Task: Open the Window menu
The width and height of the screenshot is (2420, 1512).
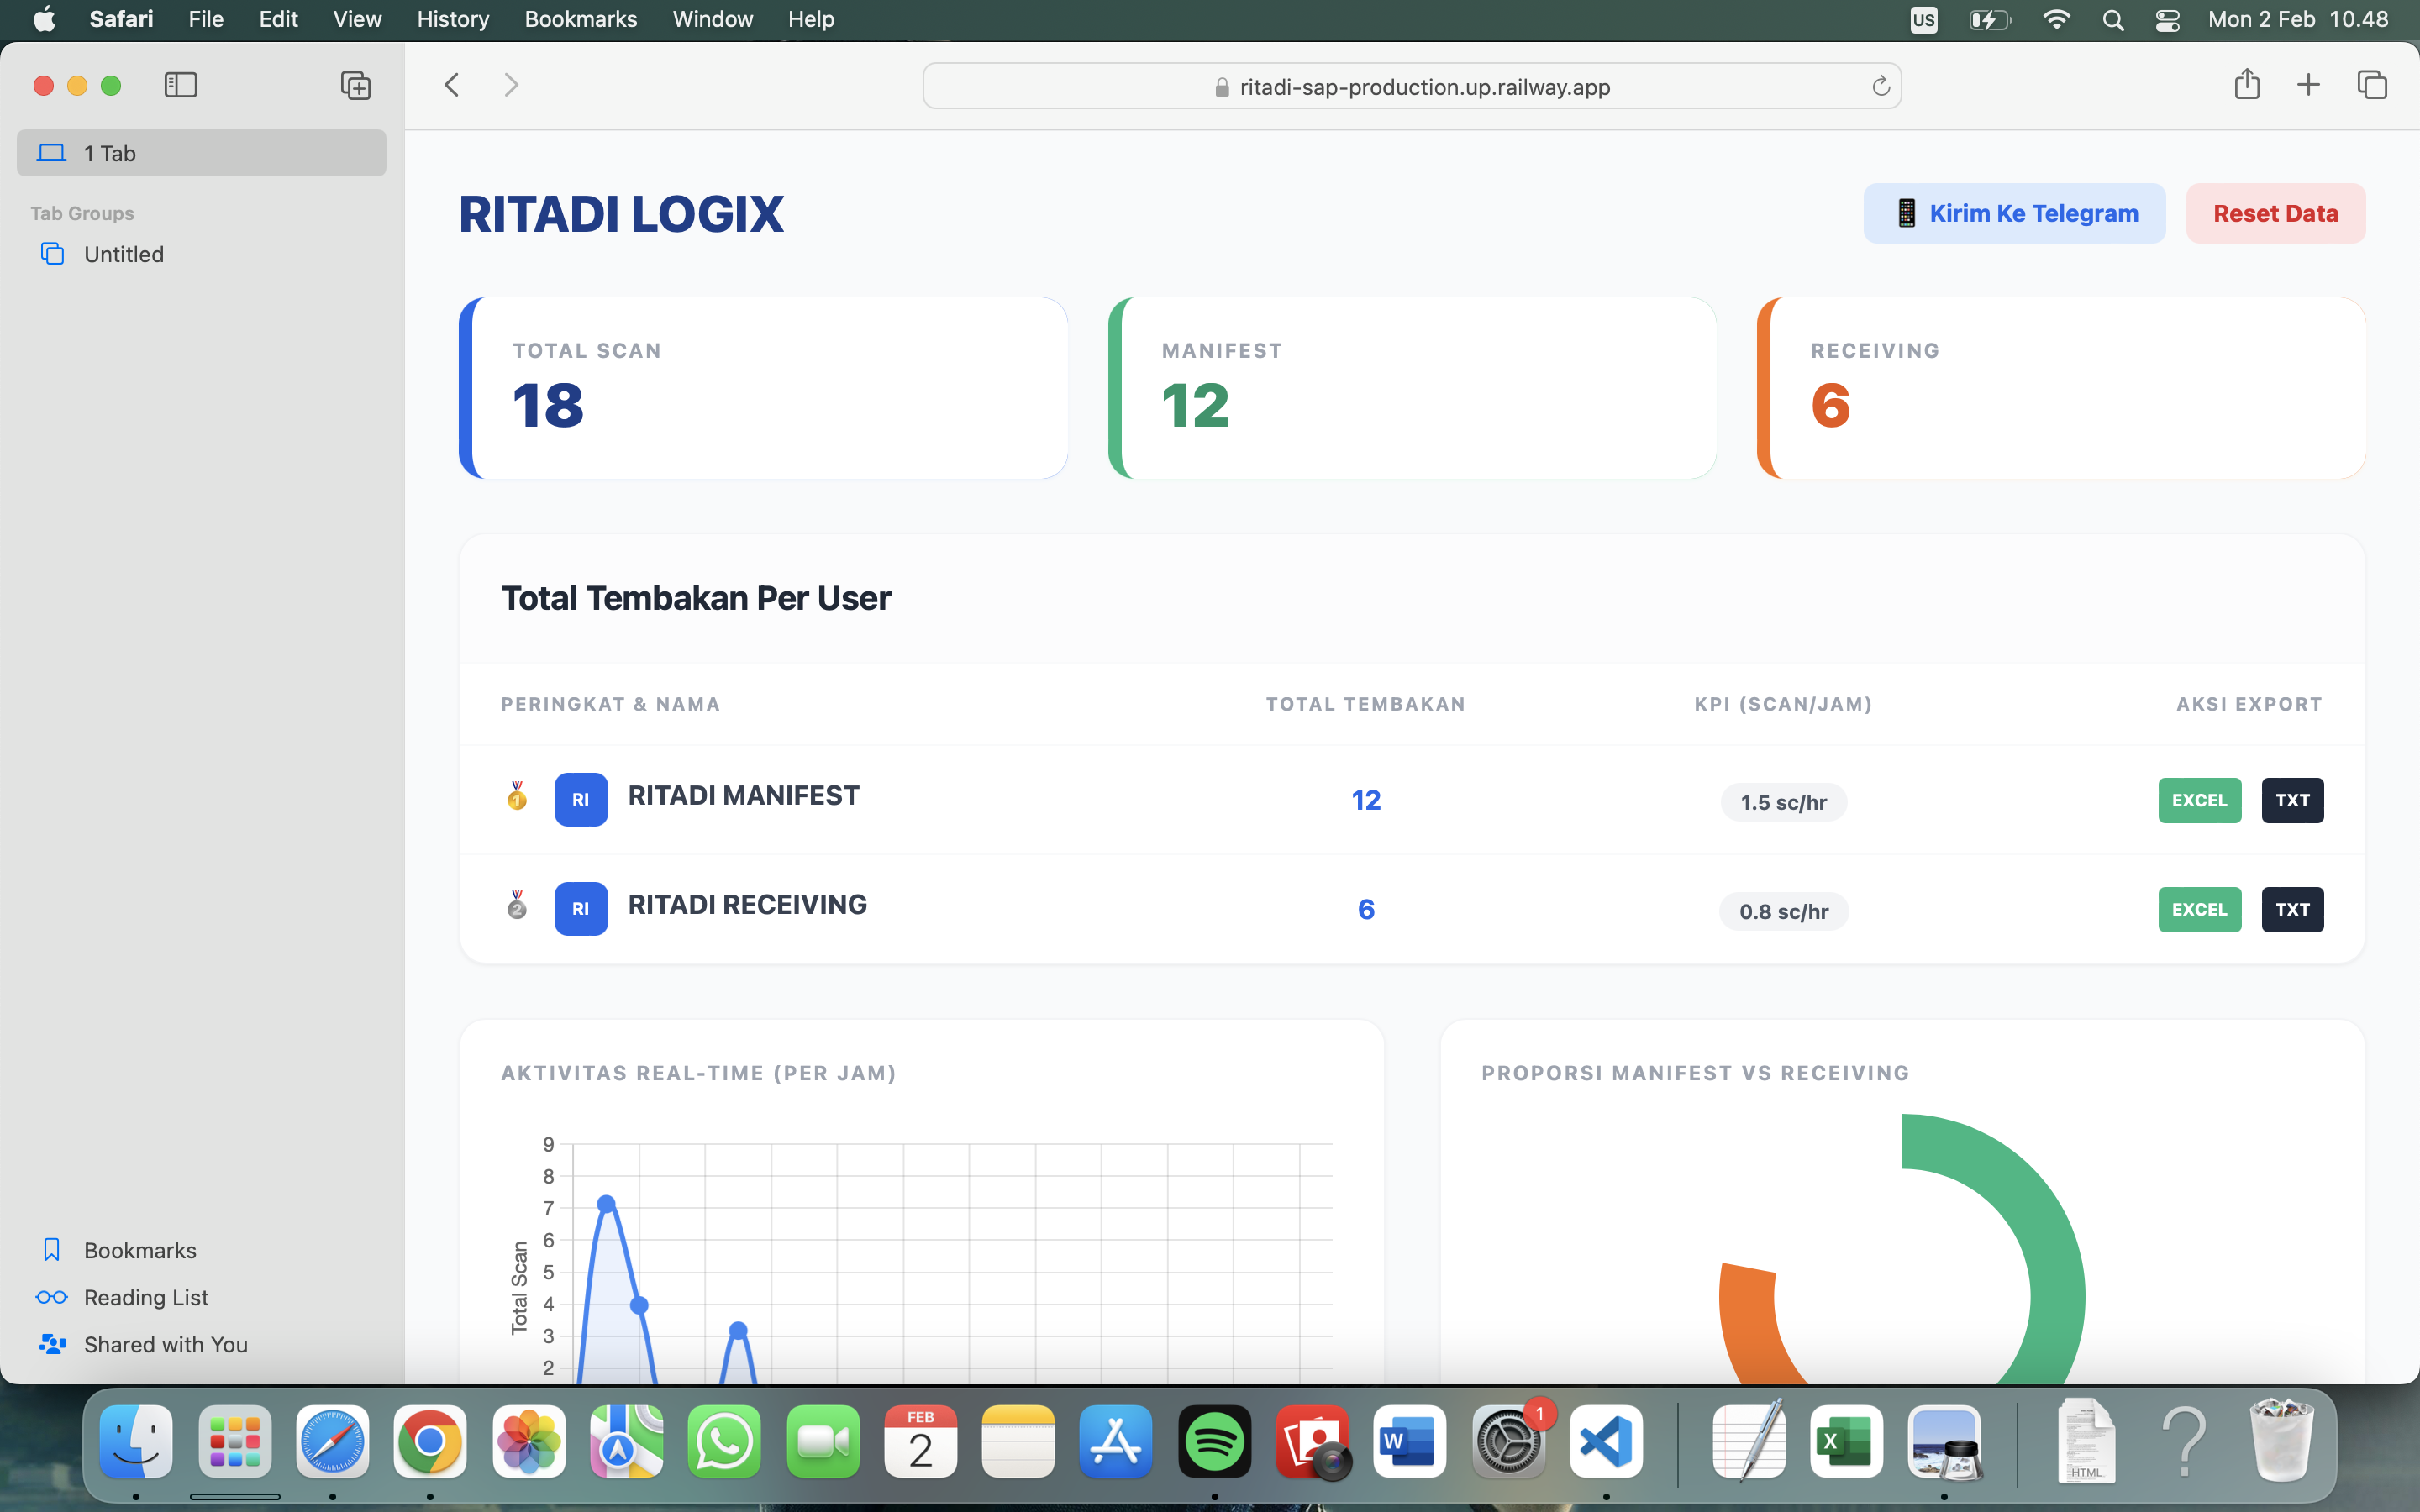Action: pyautogui.click(x=712, y=19)
